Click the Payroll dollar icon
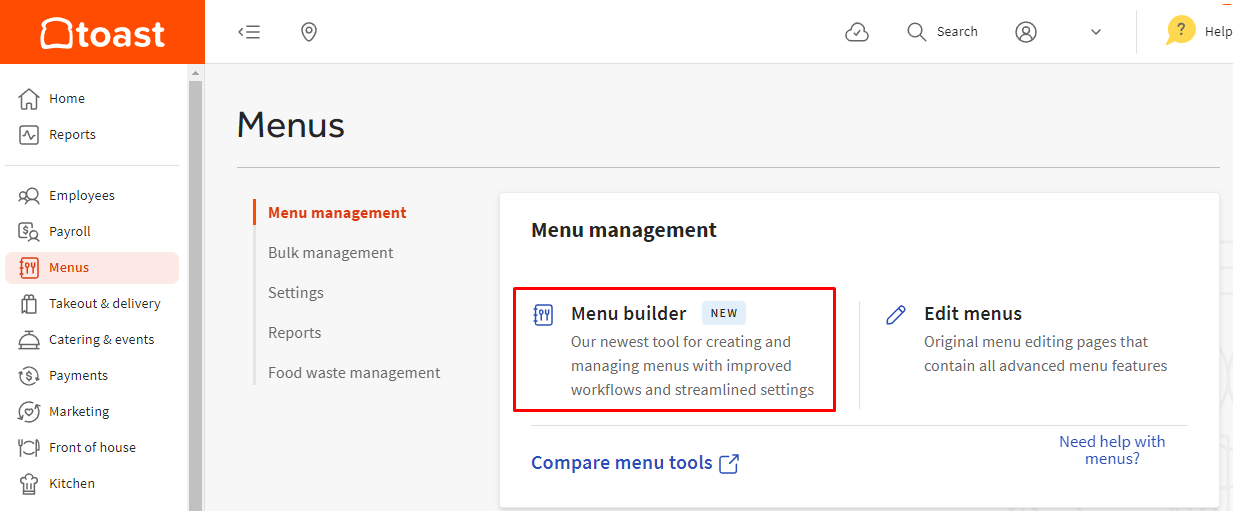This screenshot has width=1233, height=511. click(x=29, y=231)
